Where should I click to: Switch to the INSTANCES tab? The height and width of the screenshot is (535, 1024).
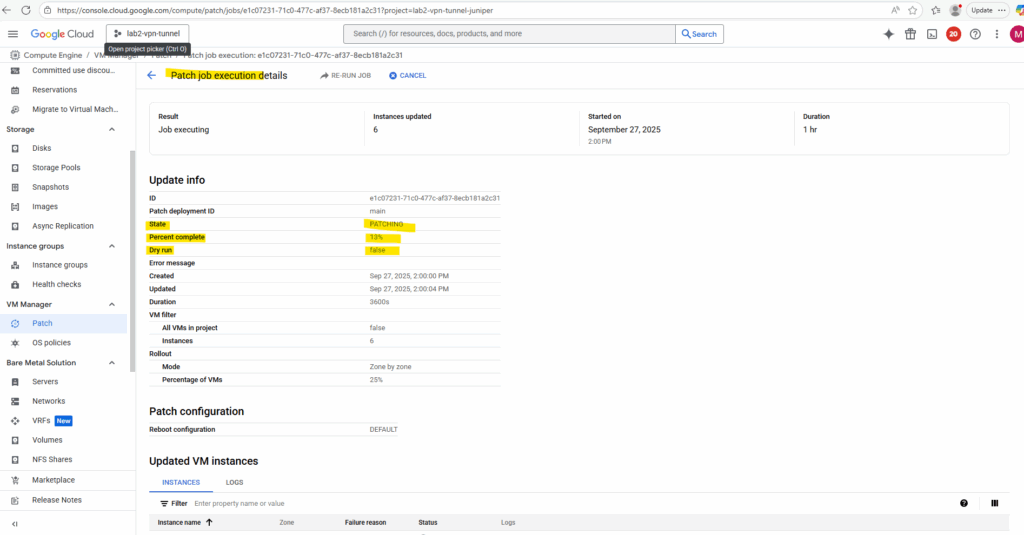coord(181,483)
